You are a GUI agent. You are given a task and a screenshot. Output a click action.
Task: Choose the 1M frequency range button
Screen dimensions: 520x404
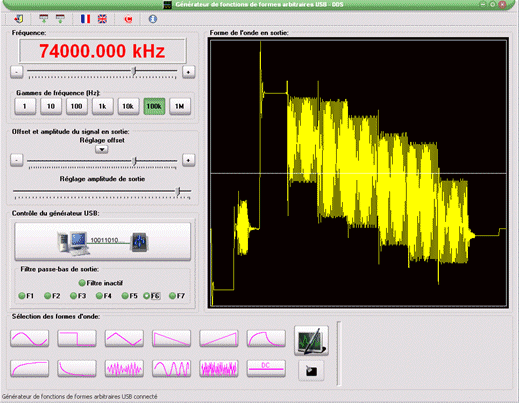[x=180, y=106]
